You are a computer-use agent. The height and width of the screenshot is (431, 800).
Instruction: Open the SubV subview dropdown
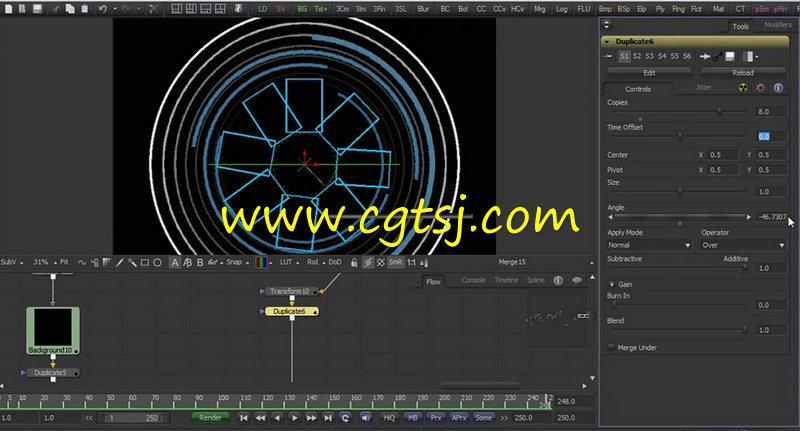click(11, 262)
